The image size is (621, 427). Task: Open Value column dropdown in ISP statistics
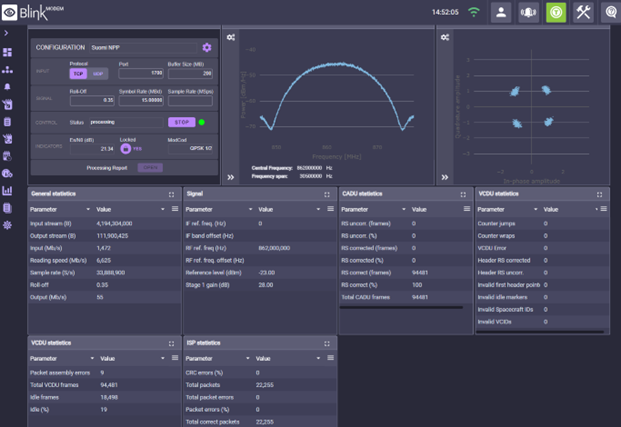tap(318, 358)
